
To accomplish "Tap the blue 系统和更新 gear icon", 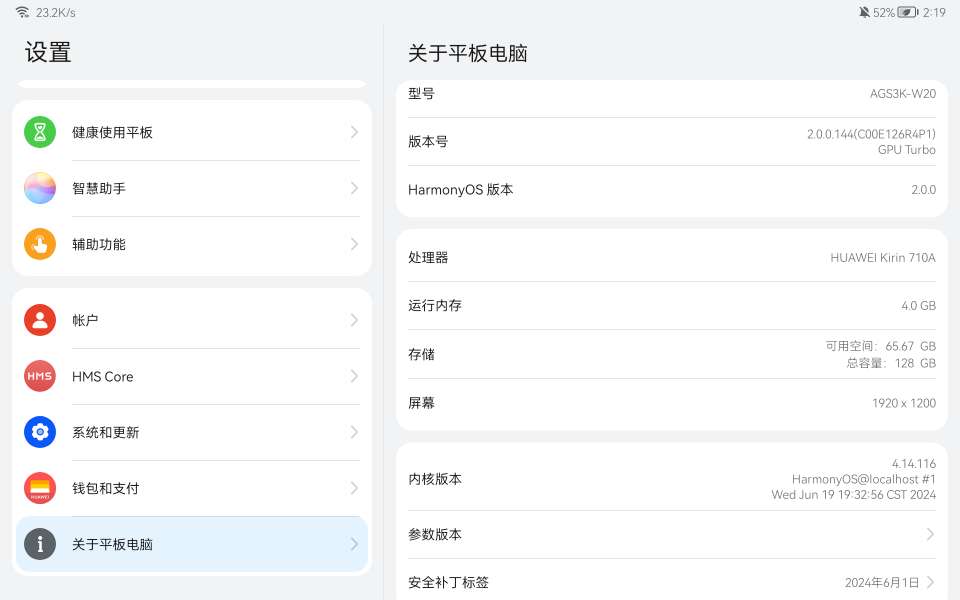I will point(40,432).
